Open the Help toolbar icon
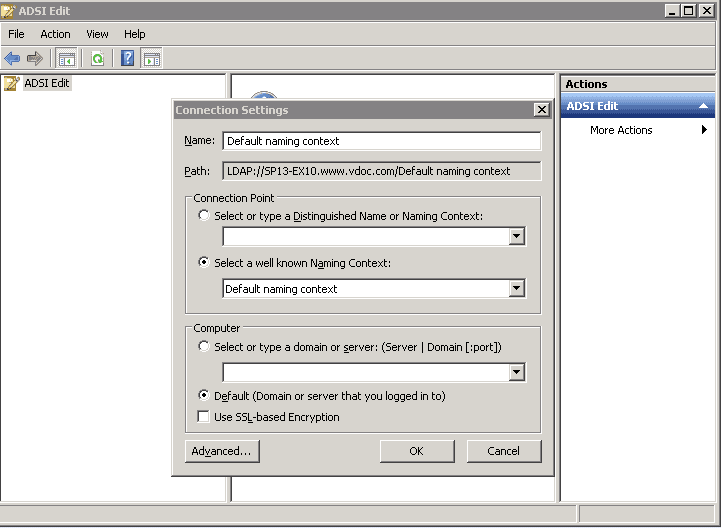 [x=127, y=58]
